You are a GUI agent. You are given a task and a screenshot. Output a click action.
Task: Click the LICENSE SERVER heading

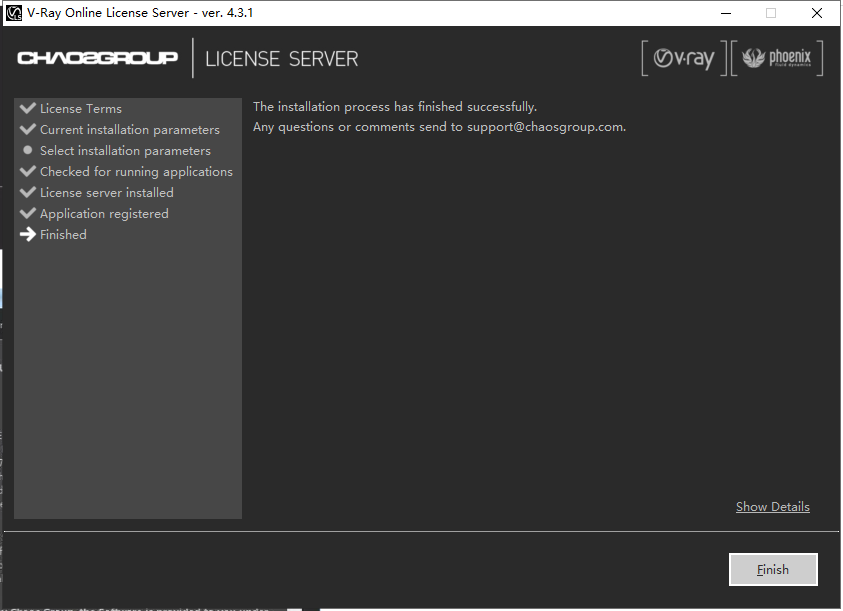point(281,59)
